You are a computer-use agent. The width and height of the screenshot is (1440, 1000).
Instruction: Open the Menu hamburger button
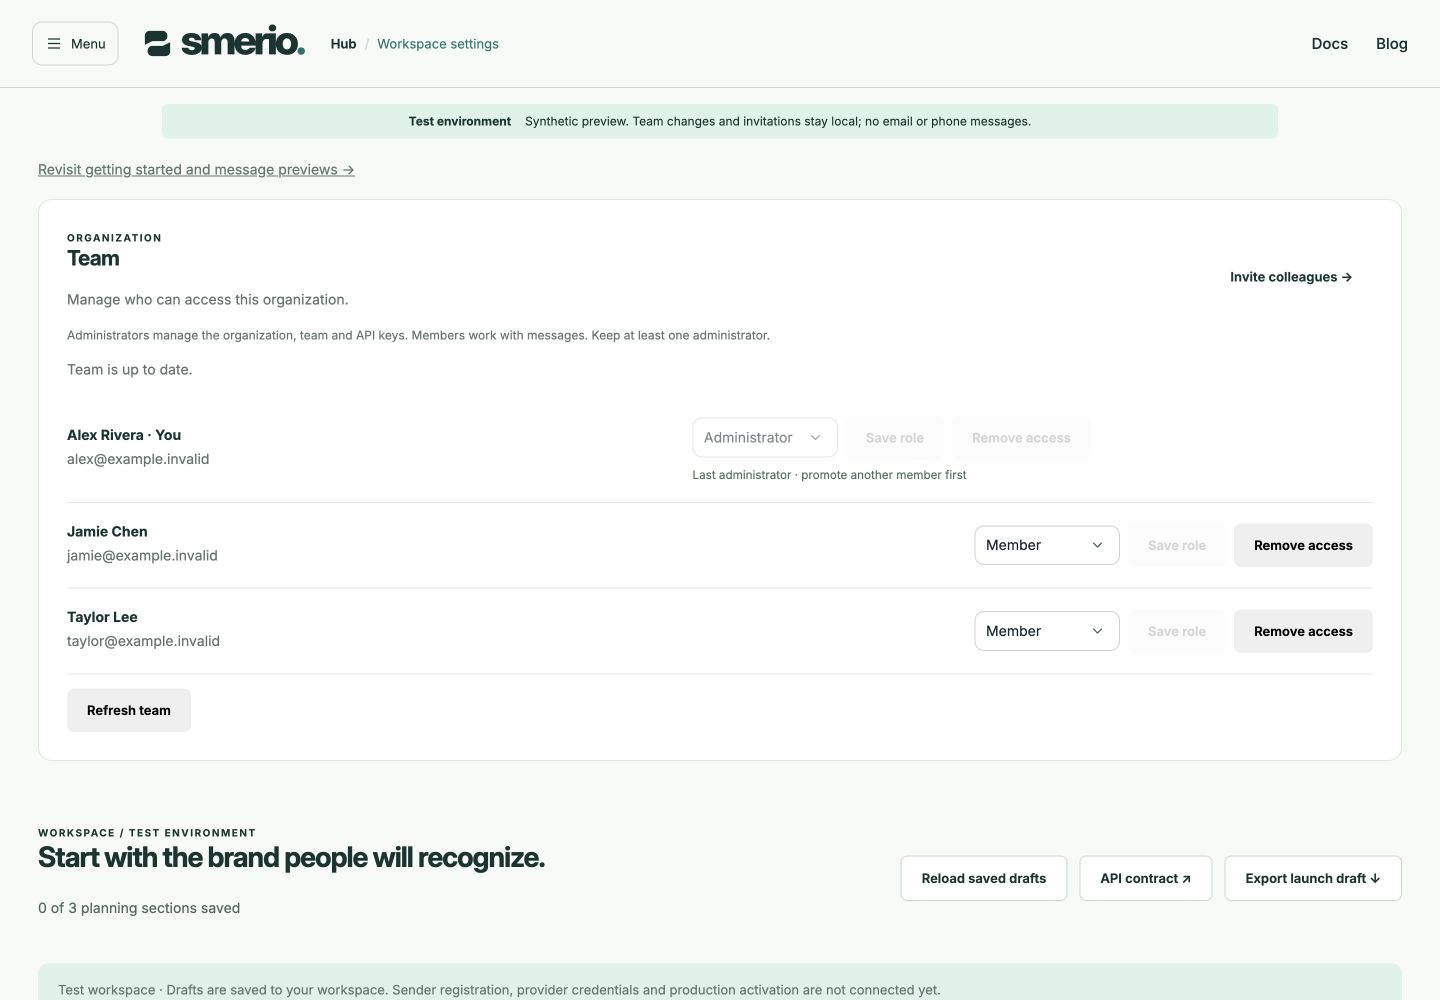(75, 44)
